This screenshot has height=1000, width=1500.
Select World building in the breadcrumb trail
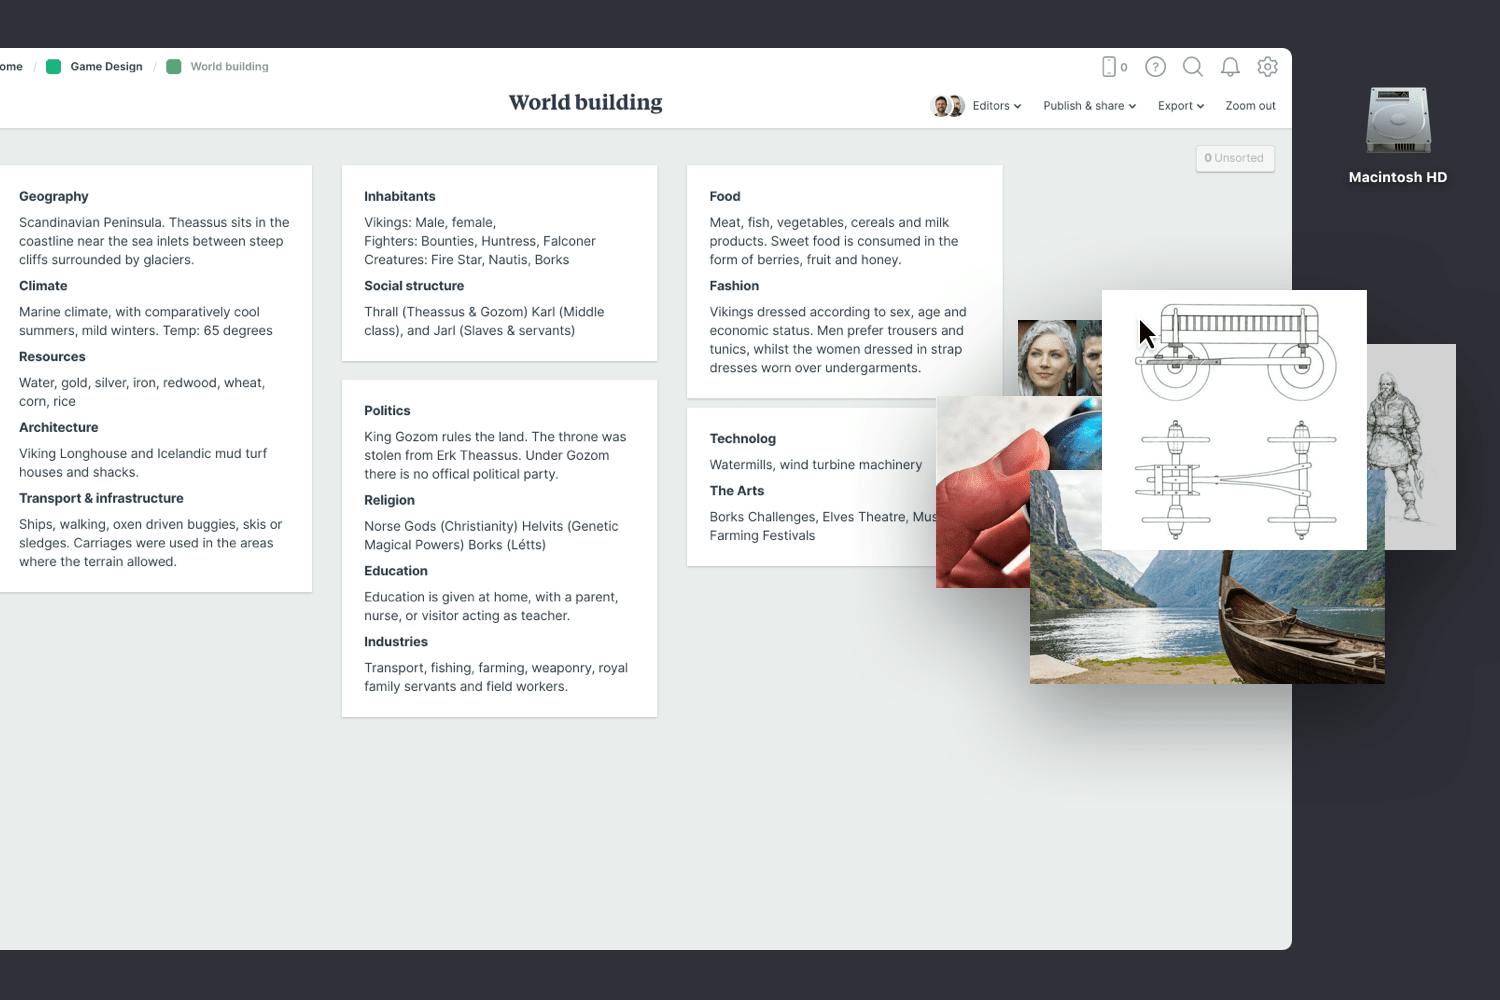230,66
